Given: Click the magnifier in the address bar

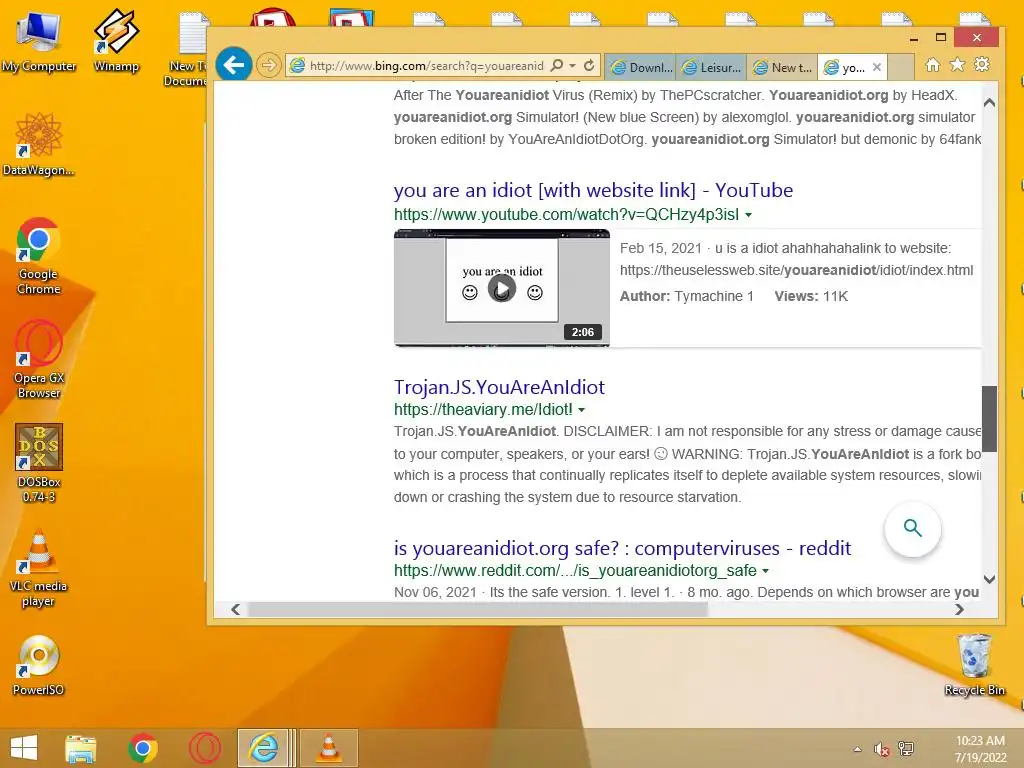Looking at the screenshot, I should (x=556, y=65).
